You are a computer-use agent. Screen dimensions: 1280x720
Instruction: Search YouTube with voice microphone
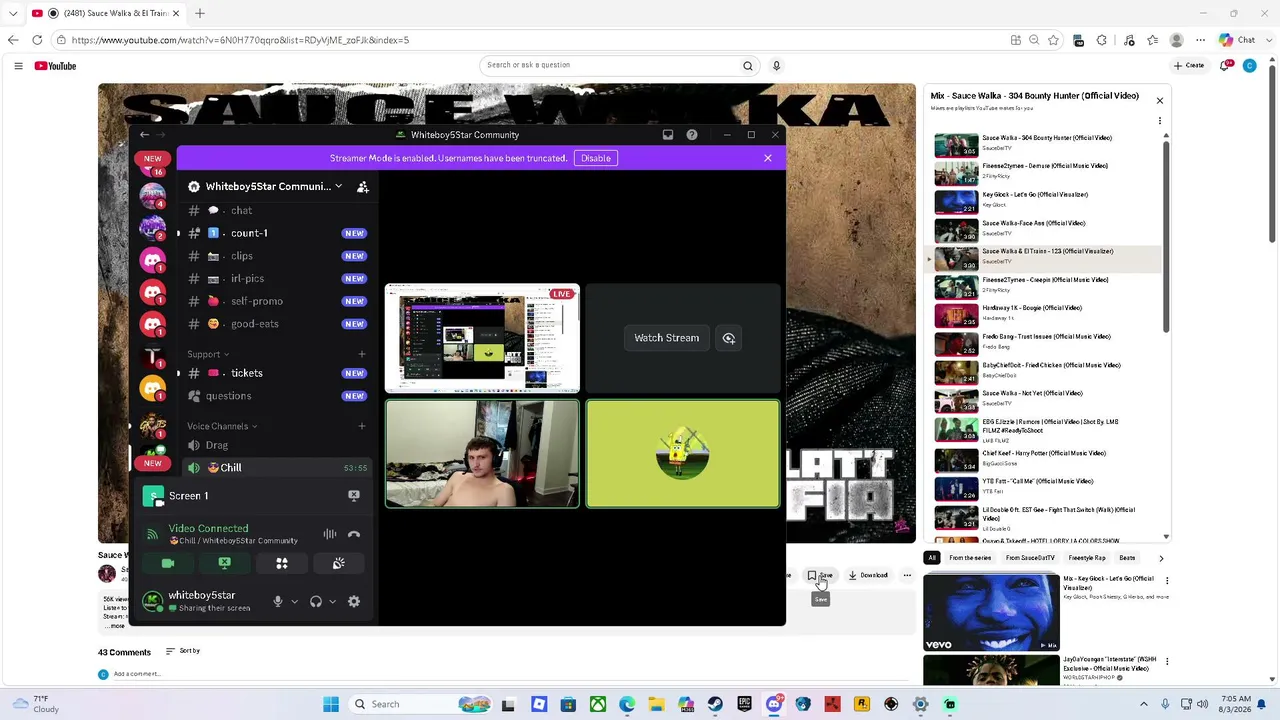(x=776, y=66)
